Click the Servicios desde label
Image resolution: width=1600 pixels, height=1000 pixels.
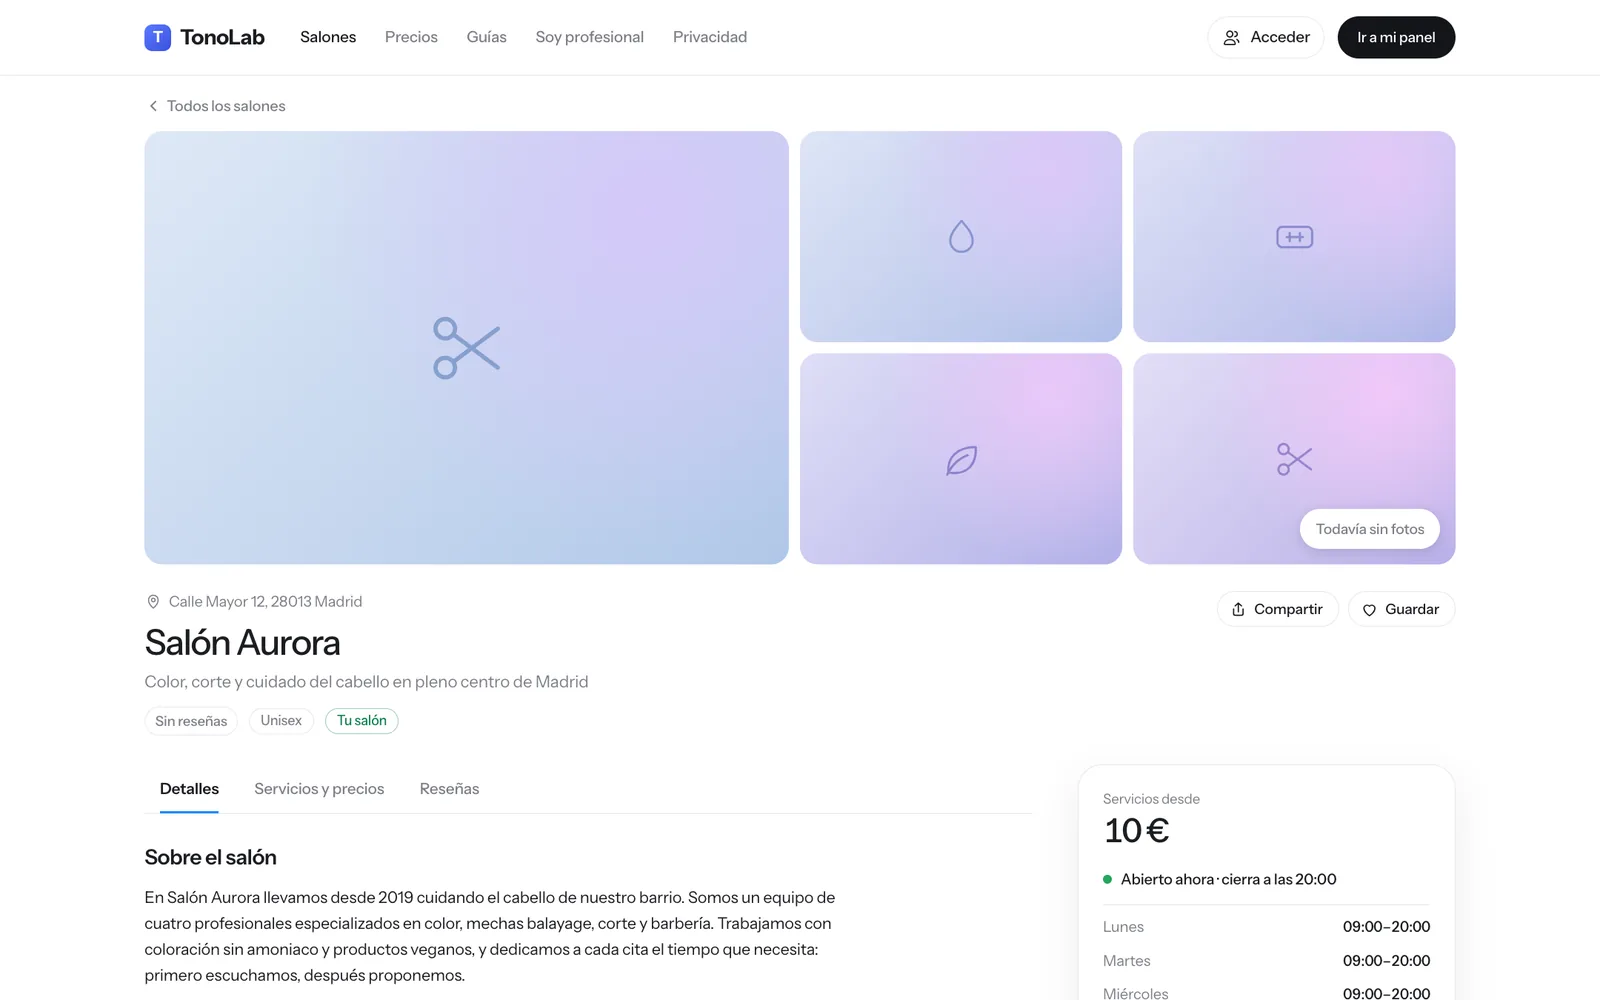pyautogui.click(x=1151, y=799)
